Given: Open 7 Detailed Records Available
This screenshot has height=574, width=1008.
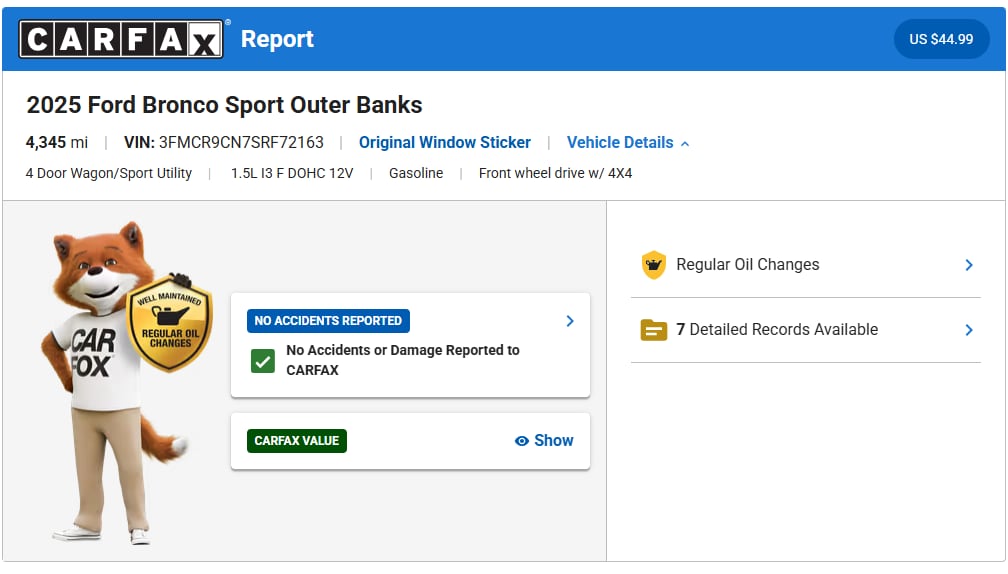Looking at the screenshot, I should pyautogui.click(x=806, y=330).
